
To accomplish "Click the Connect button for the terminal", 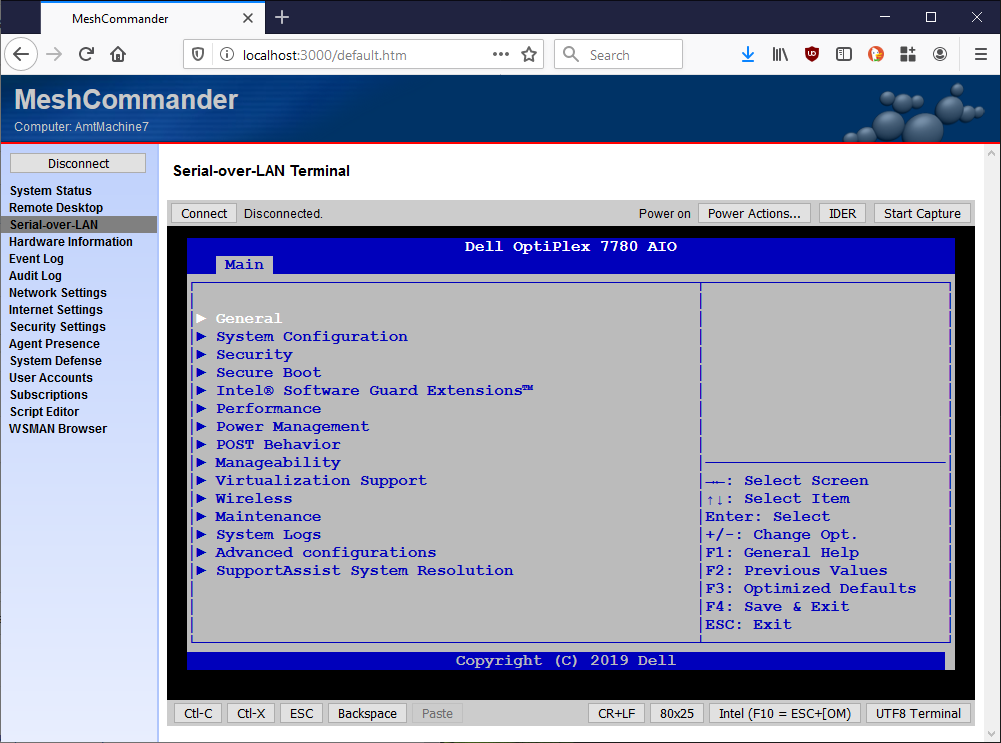I will (204, 213).
